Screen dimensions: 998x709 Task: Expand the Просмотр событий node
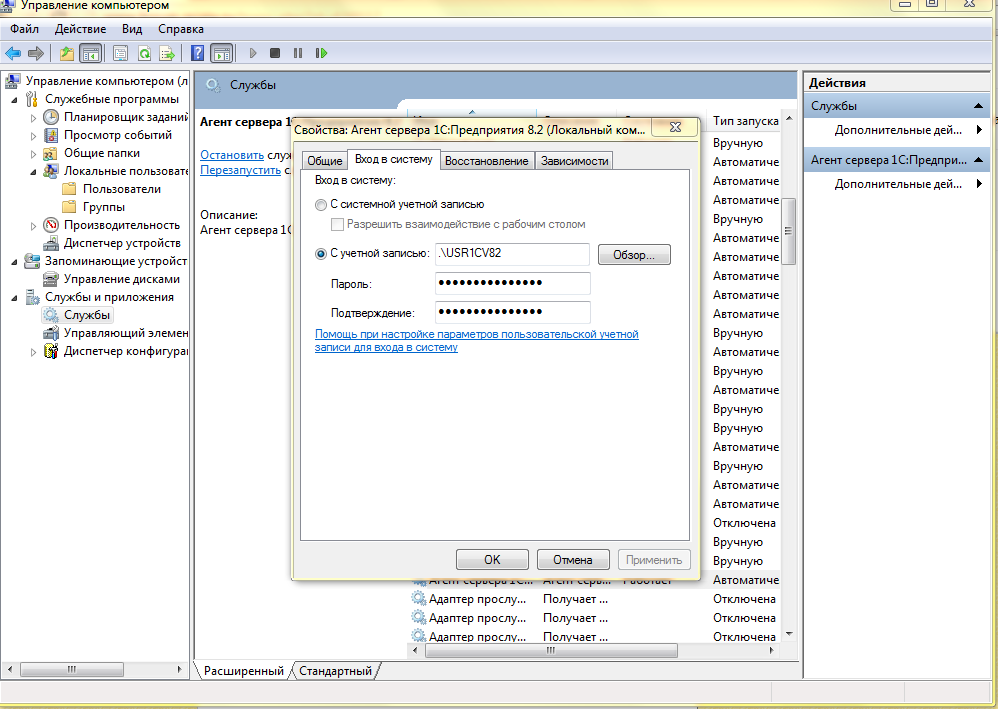click(33, 136)
